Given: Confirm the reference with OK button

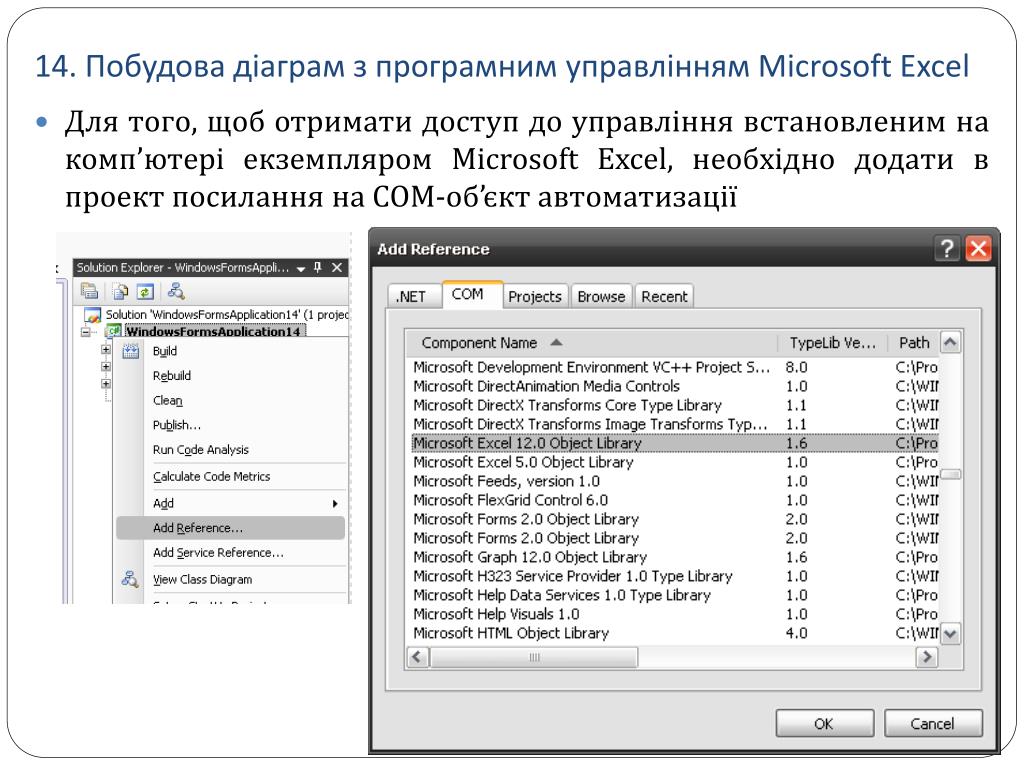Looking at the screenshot, I should pyautogui.click(x=824, y=724).
